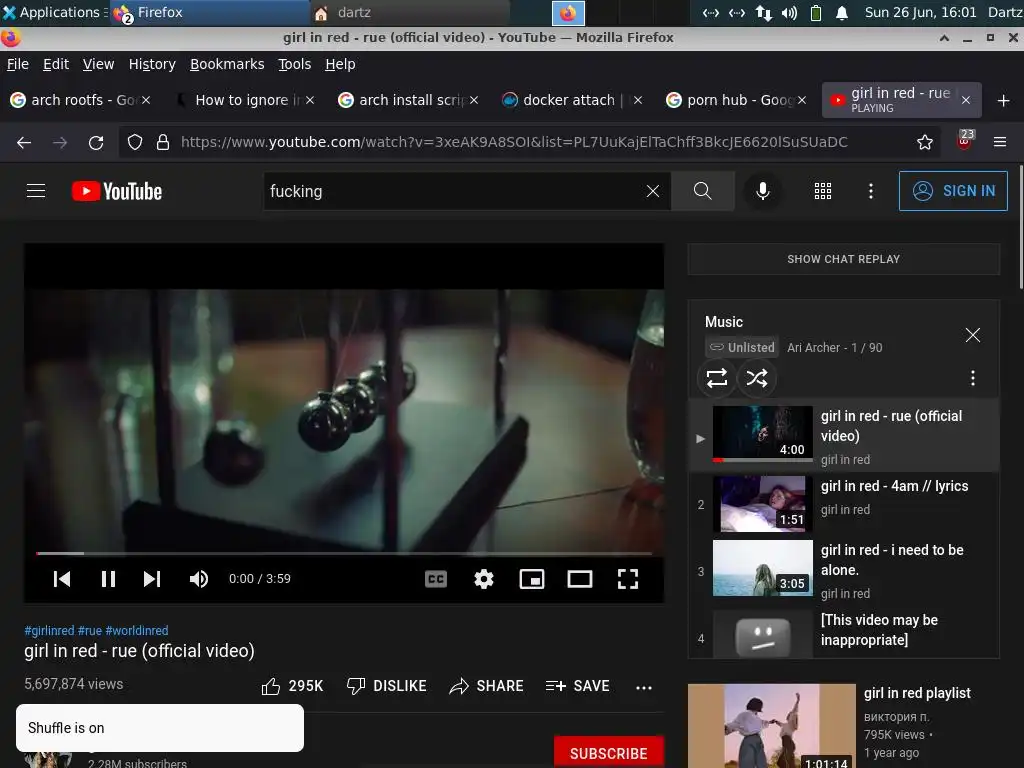Enable the miniplayer

click(532, 579)
